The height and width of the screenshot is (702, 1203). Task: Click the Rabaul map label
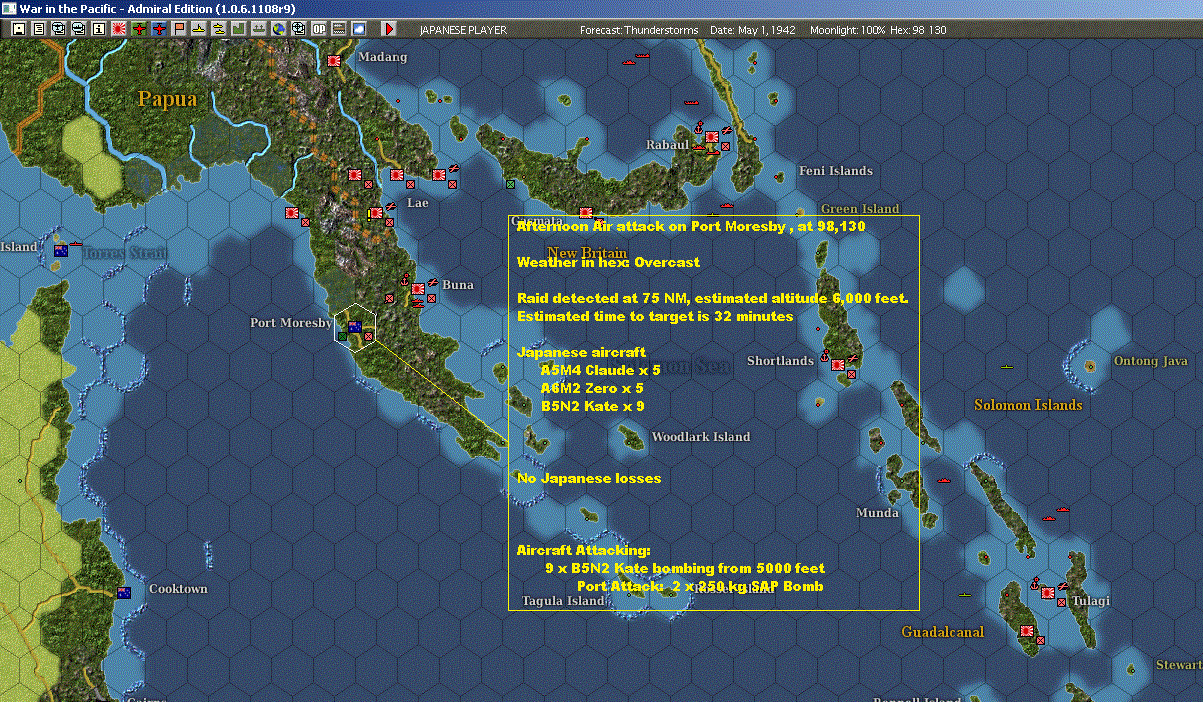click(668, 145)
